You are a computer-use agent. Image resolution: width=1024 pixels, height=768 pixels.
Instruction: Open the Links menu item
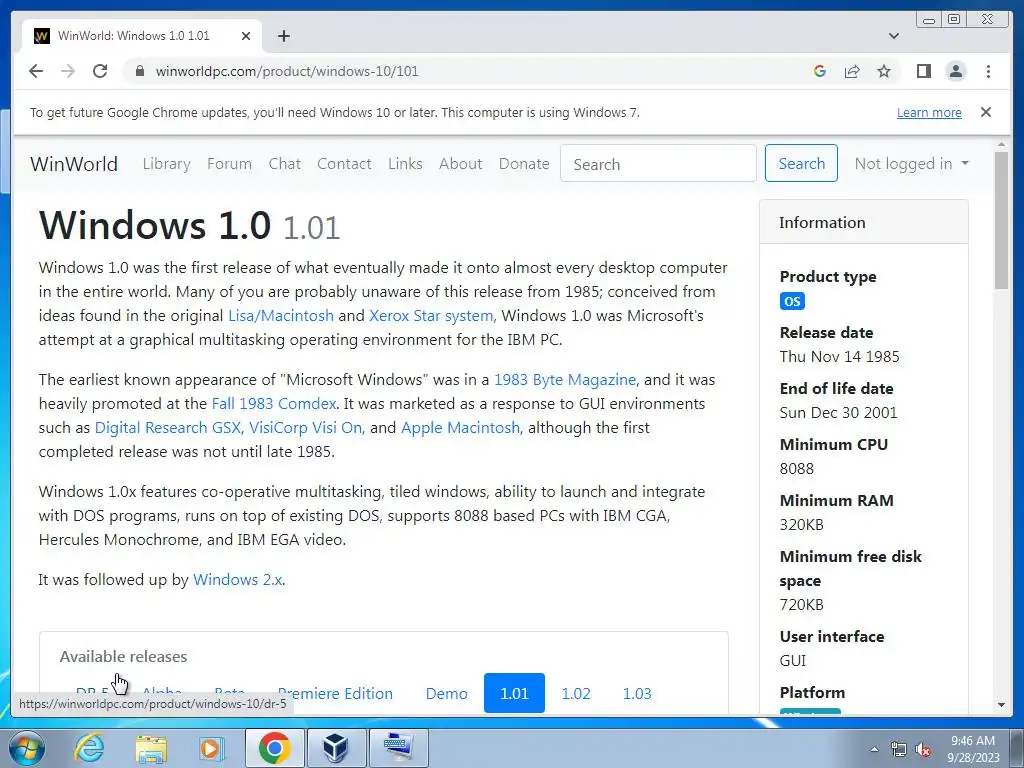pyautogui.click(x=405, y=164)
